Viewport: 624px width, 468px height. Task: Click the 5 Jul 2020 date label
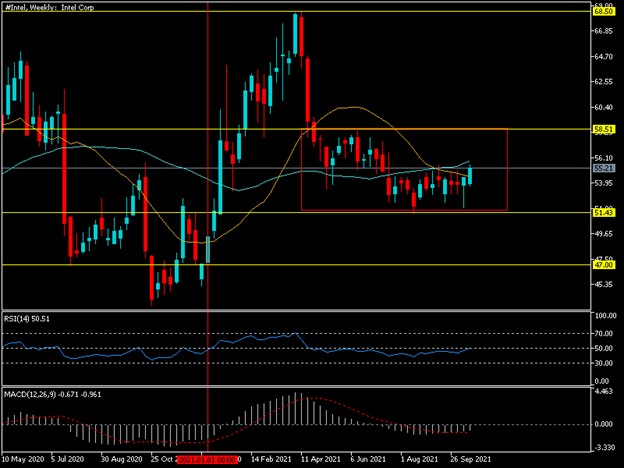coord(68,459)
